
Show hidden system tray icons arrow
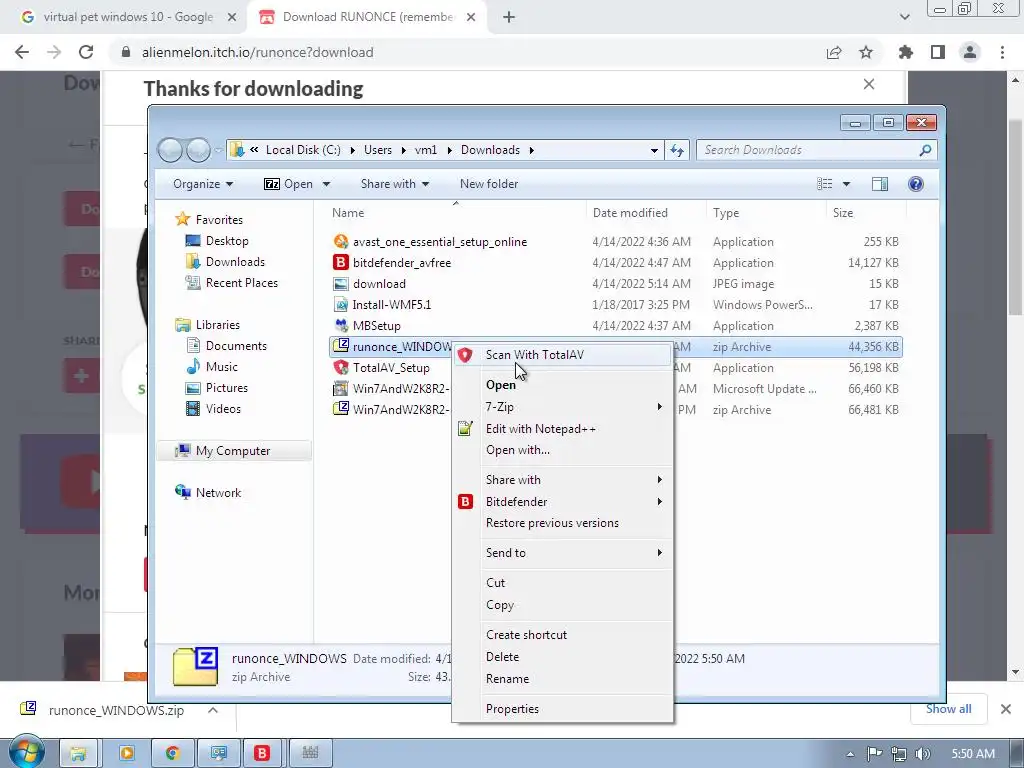pyautogui.click(x=850, y=754)
